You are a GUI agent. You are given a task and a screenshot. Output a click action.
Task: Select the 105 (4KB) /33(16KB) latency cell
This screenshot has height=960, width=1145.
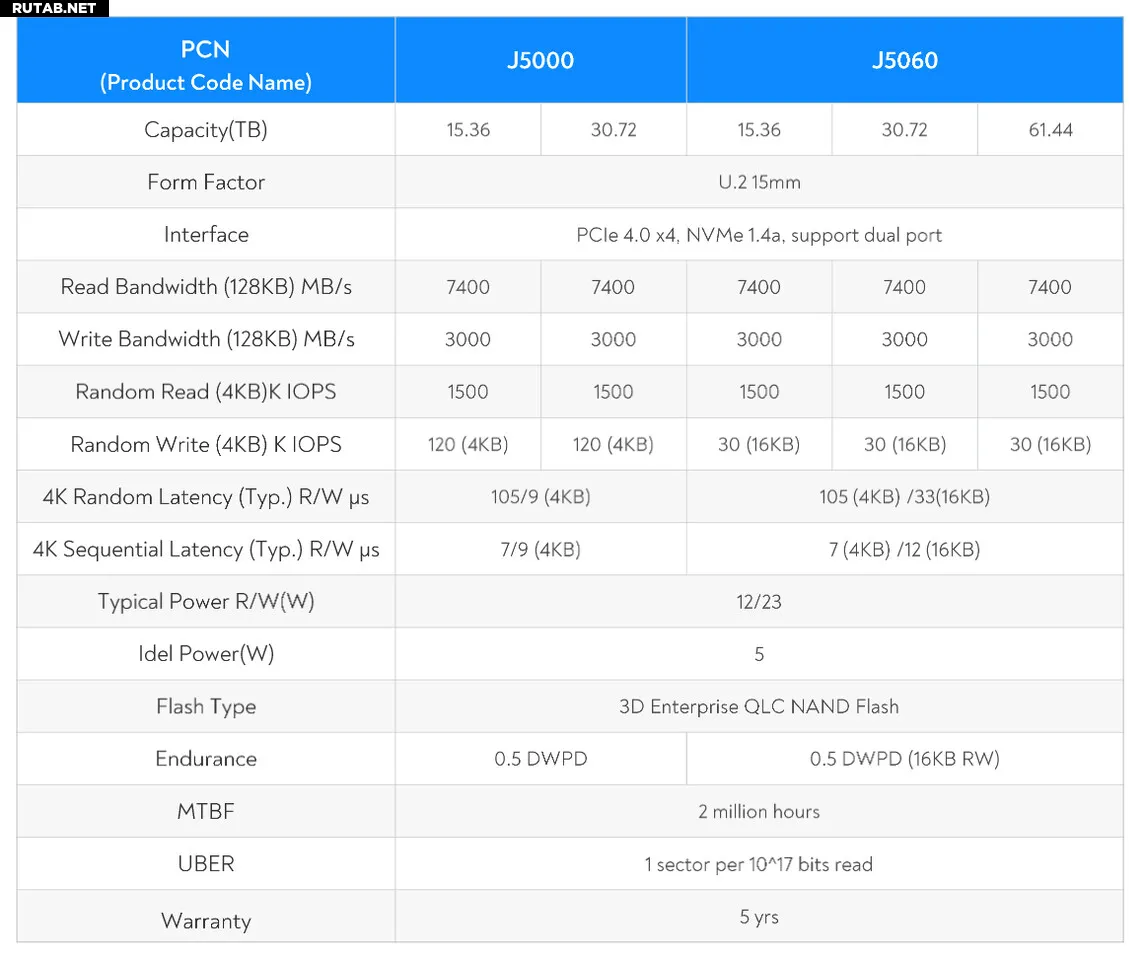(x=904, y=497)
